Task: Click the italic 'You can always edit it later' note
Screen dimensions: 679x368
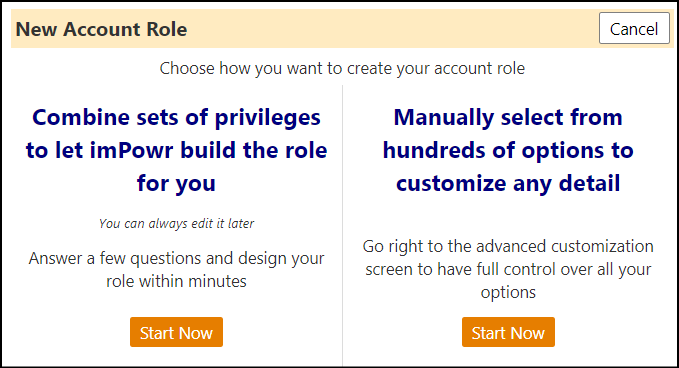Action: tap(176, 223)
